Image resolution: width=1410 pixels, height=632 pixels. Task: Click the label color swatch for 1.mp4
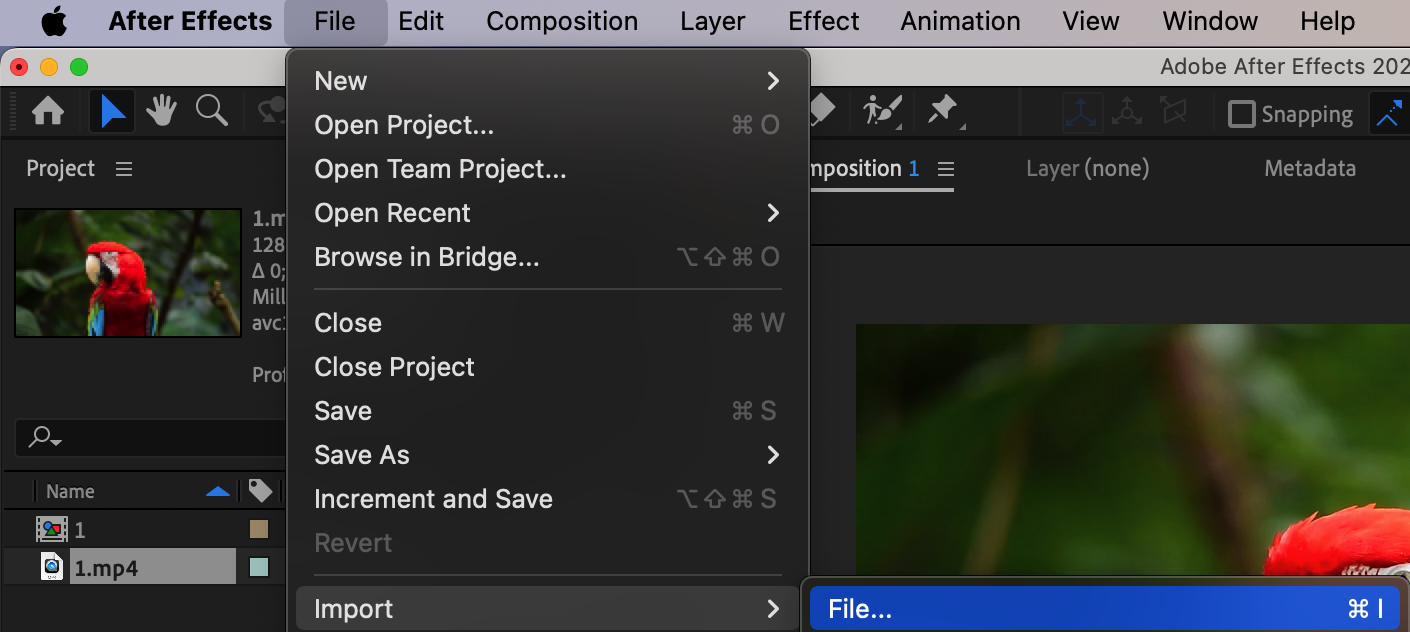(259, 568)
